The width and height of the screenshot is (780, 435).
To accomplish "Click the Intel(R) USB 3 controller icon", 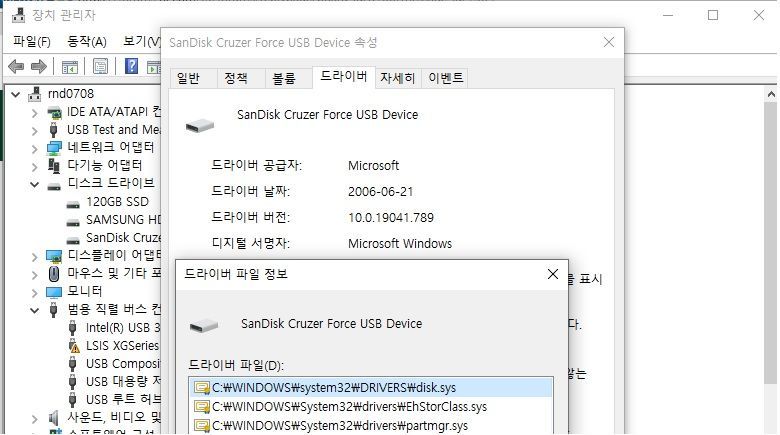I will (73, 328).
